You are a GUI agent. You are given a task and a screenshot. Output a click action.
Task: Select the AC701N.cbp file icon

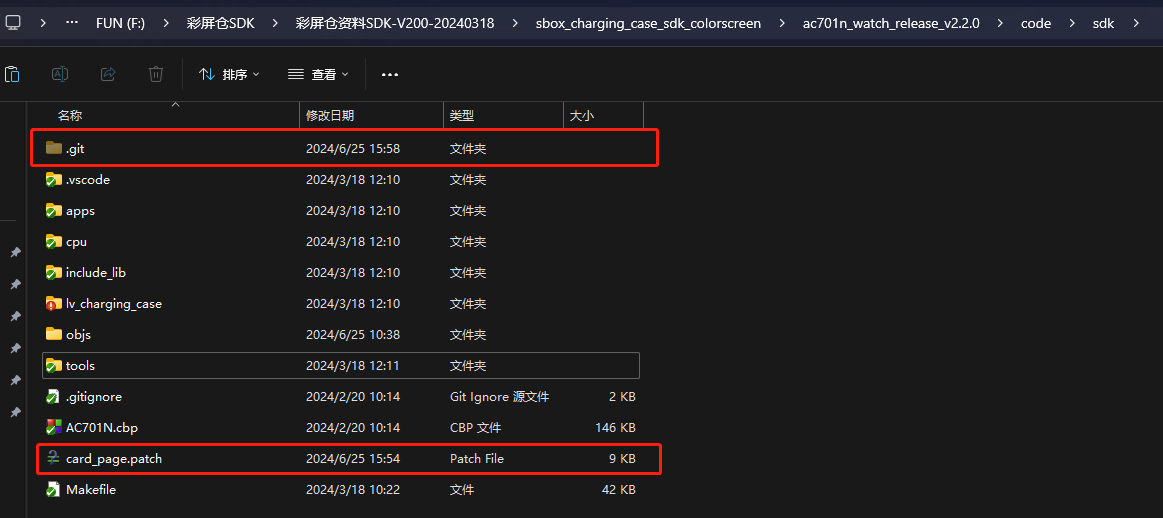[53, 427]
